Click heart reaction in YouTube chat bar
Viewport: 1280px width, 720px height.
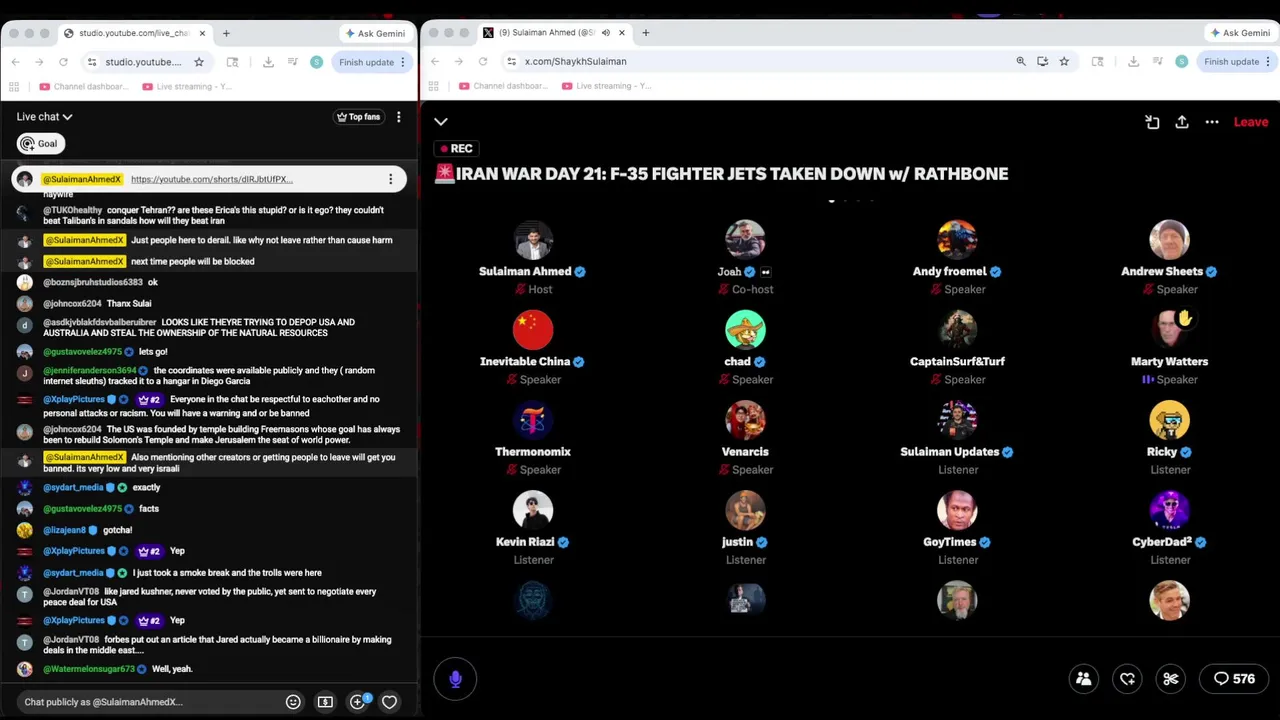click(389, 702)
